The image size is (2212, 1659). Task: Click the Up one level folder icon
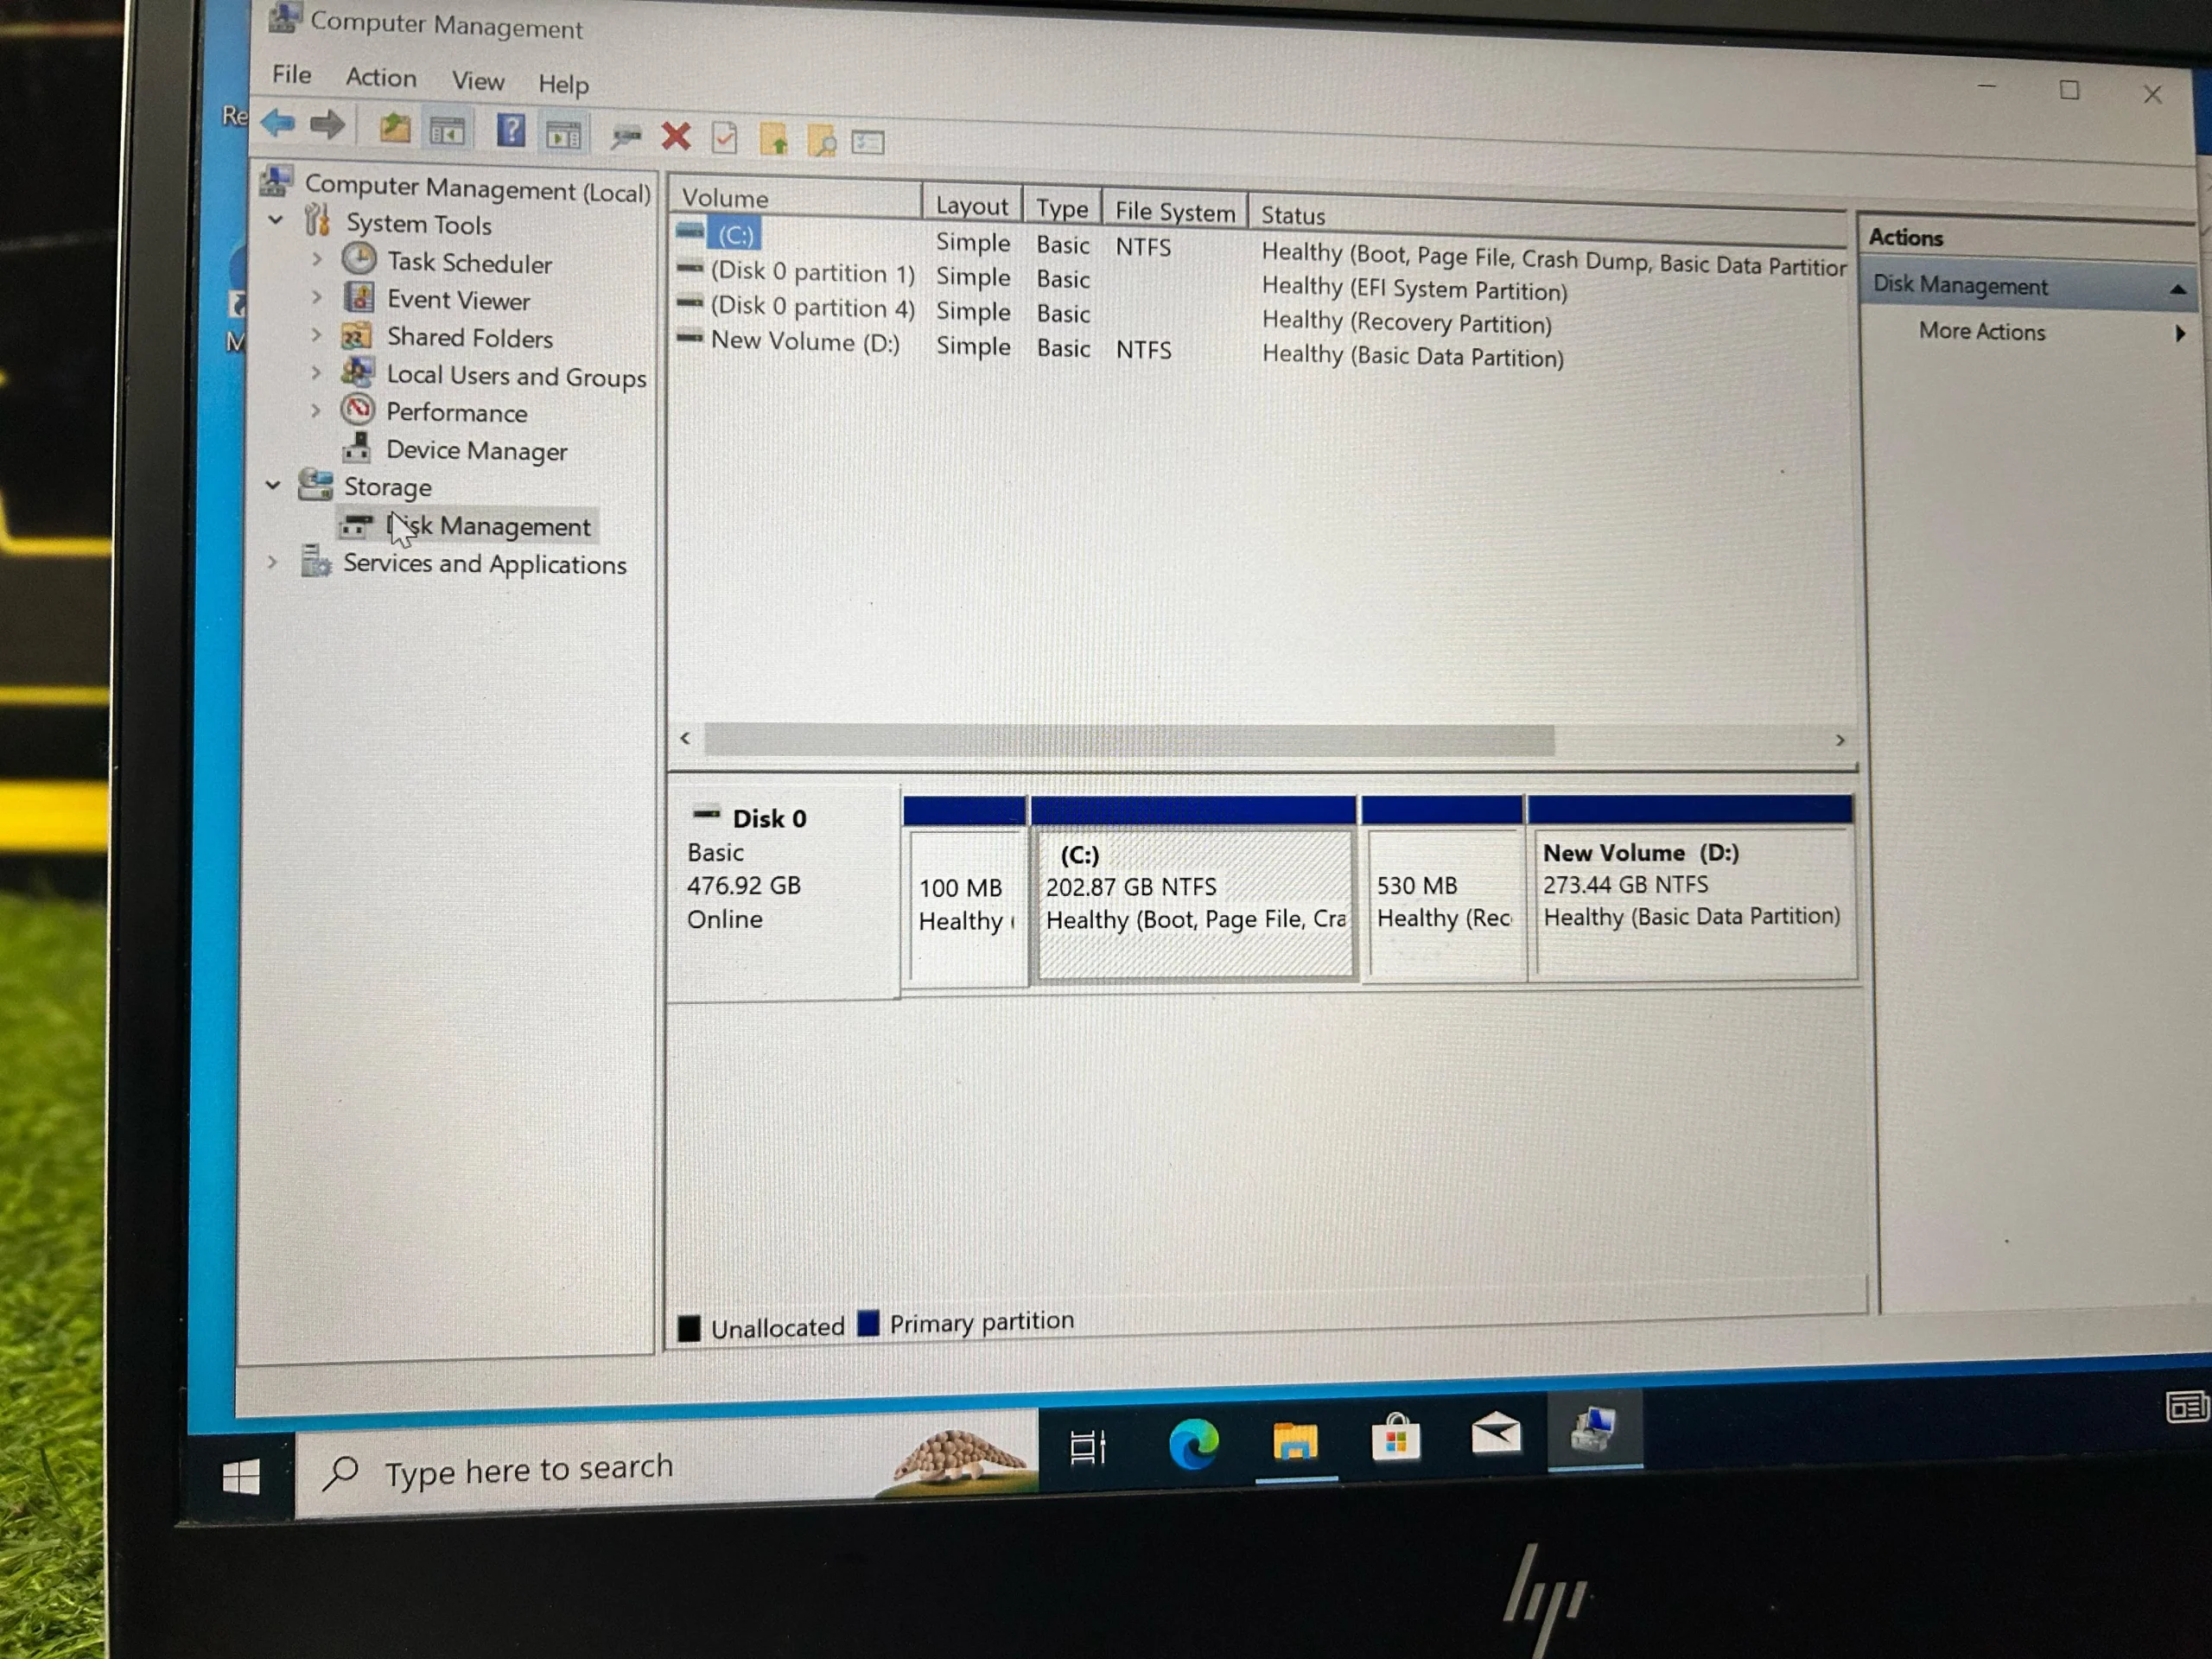tap(394, 128)
